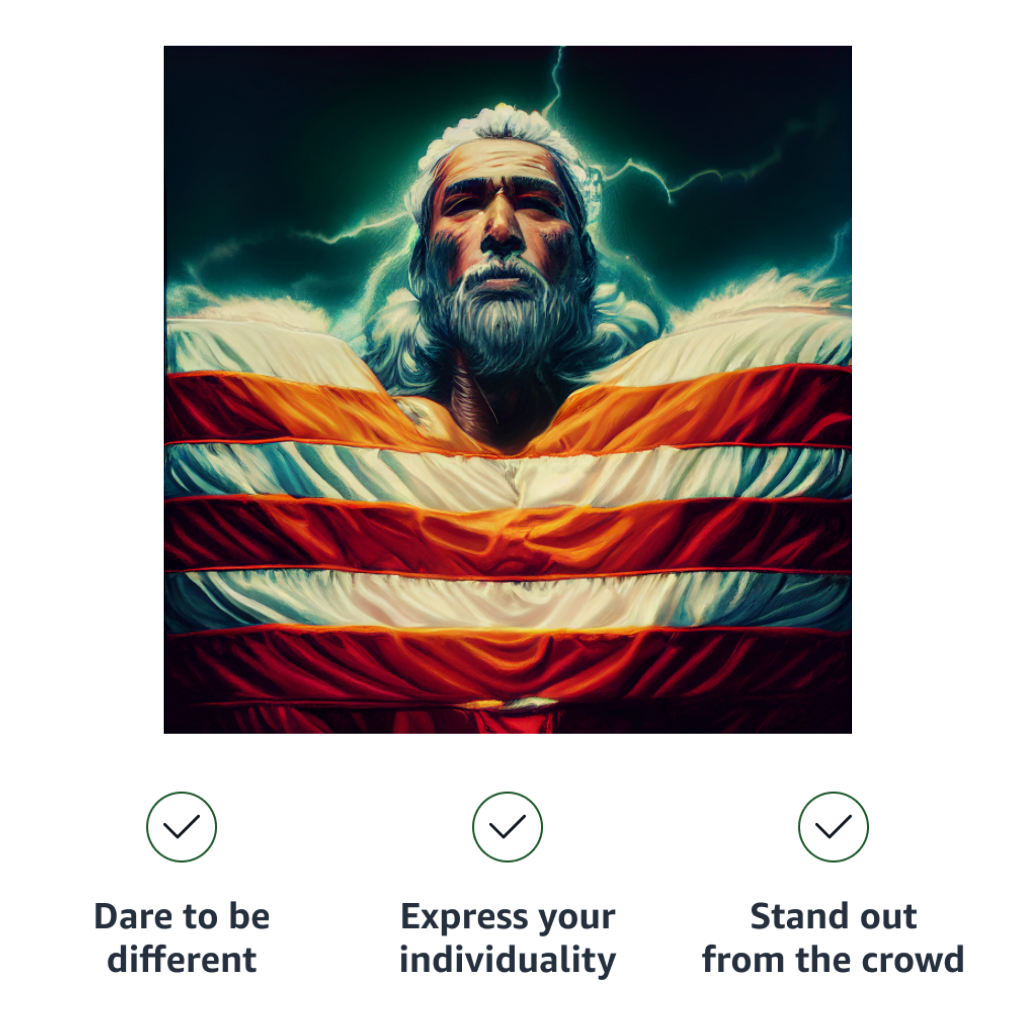The width and height of the screenshot is (1024, 1024).
Task: Click the checkmark icon above "Stand out from the crowd"
Action: 833,827
